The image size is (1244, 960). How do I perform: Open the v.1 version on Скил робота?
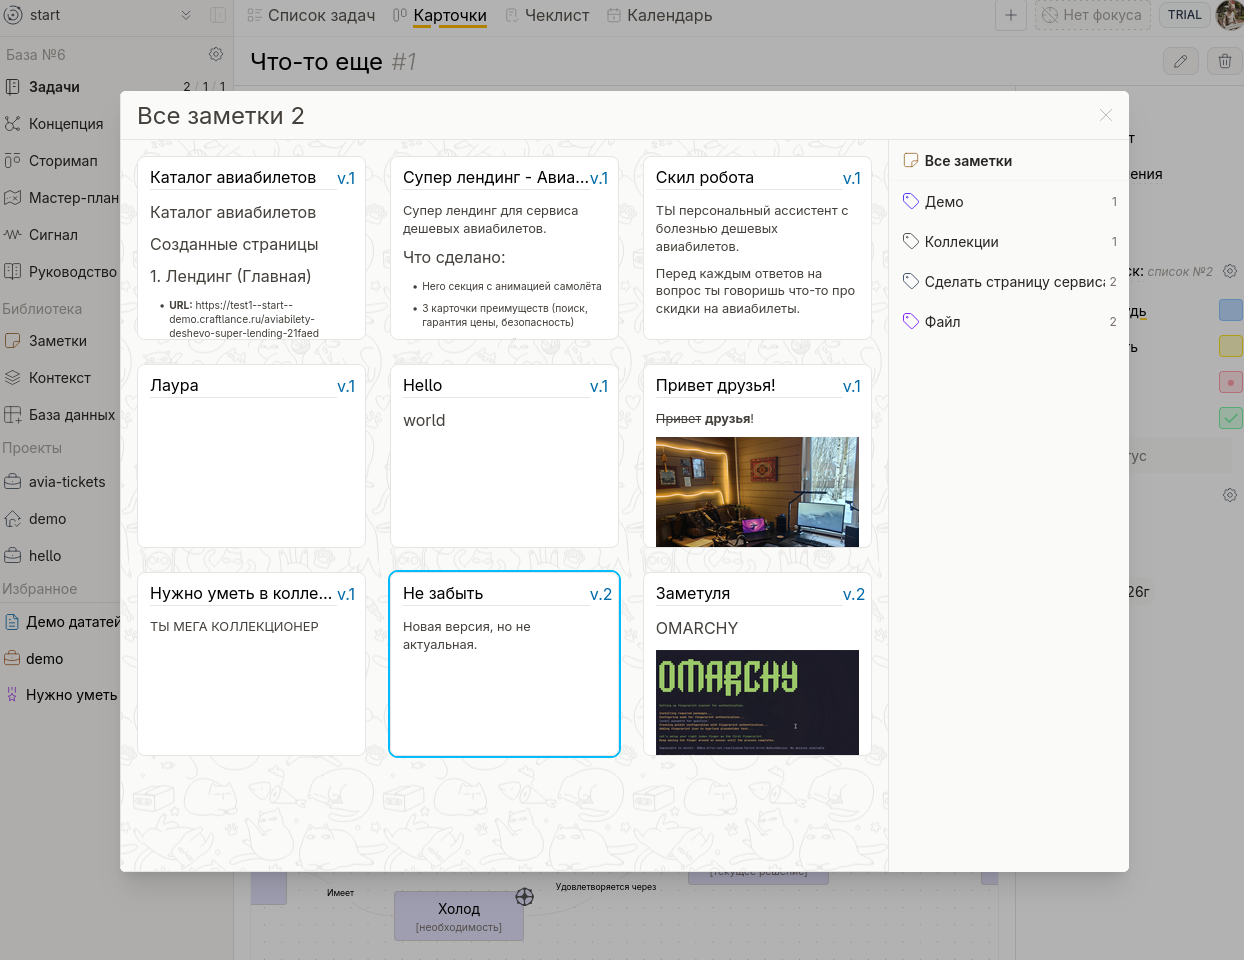851,178
